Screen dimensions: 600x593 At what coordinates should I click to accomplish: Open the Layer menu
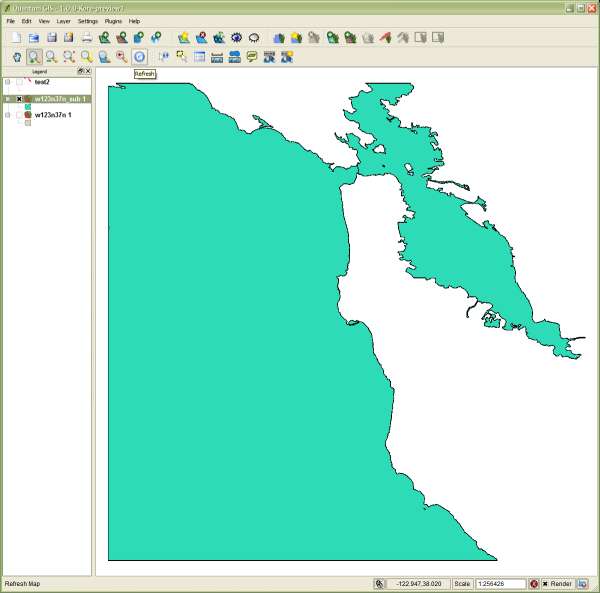[64, 21]
